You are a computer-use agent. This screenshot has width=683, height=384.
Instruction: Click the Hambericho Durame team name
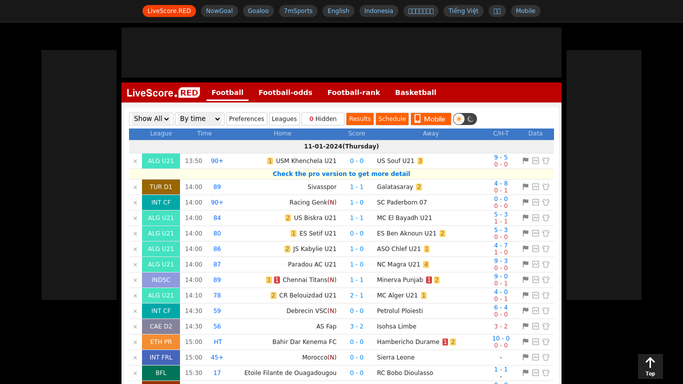[x=408, y=342]
